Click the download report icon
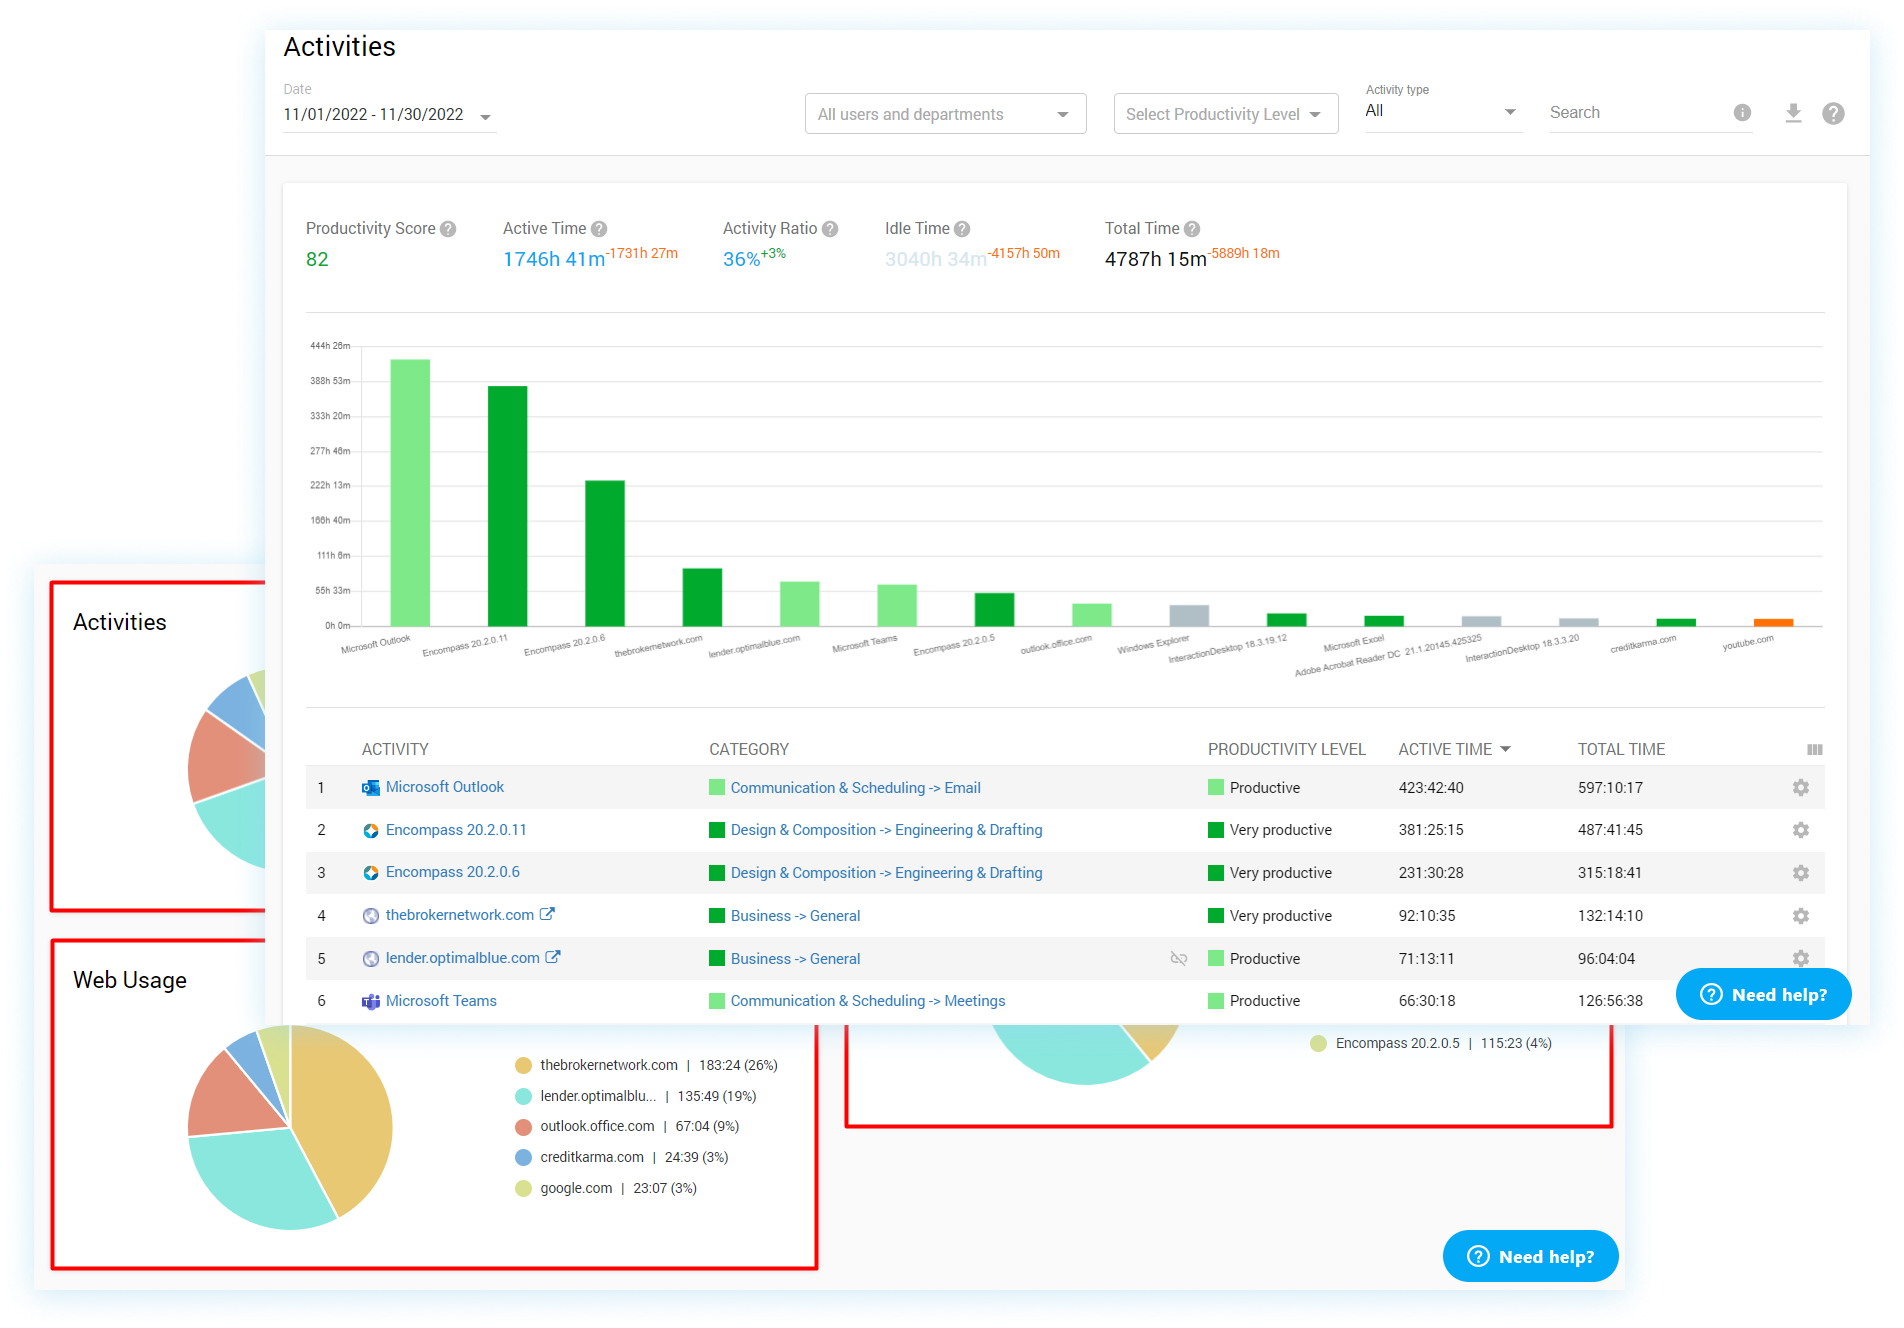The image size is (1904, 1328). pos(1793,113)
